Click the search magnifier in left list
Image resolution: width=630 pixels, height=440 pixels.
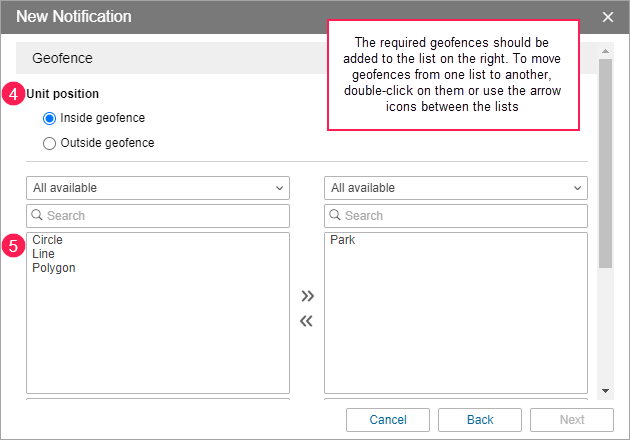coord(38,216)
